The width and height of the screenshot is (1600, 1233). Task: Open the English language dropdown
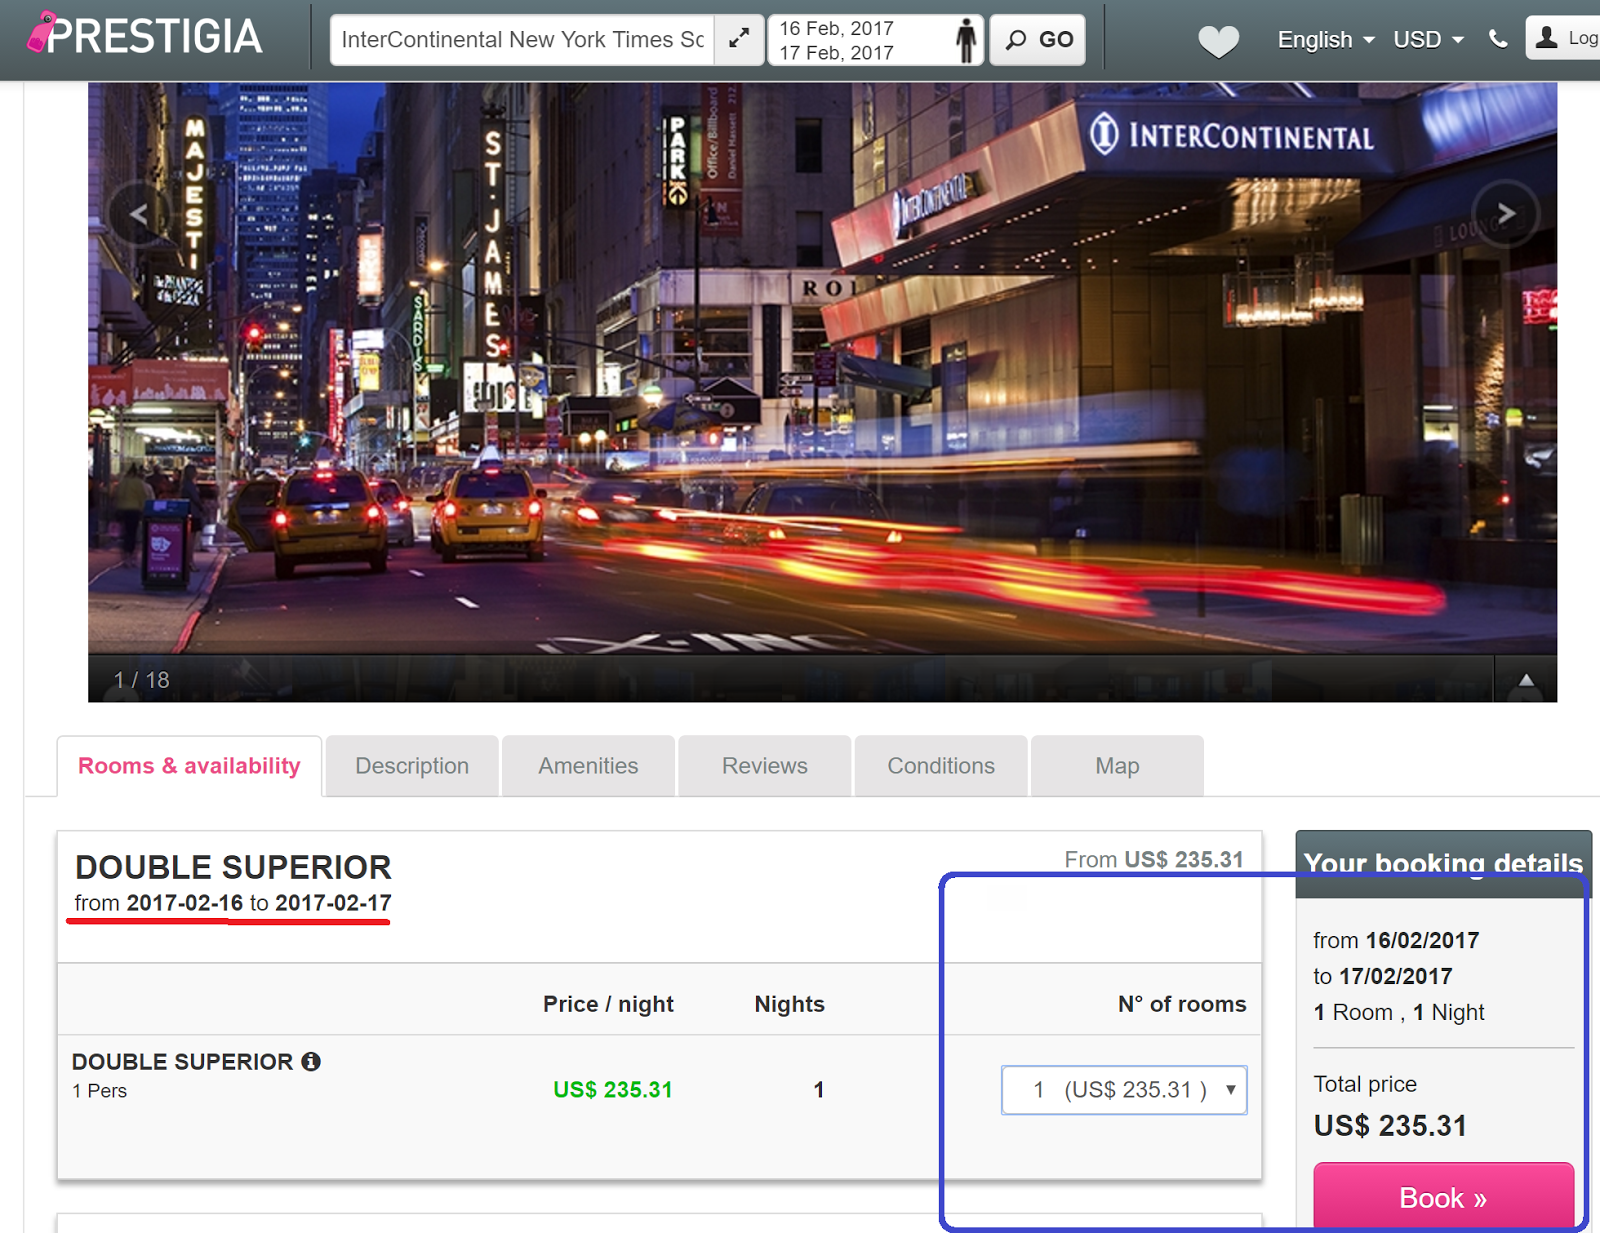1326,40
